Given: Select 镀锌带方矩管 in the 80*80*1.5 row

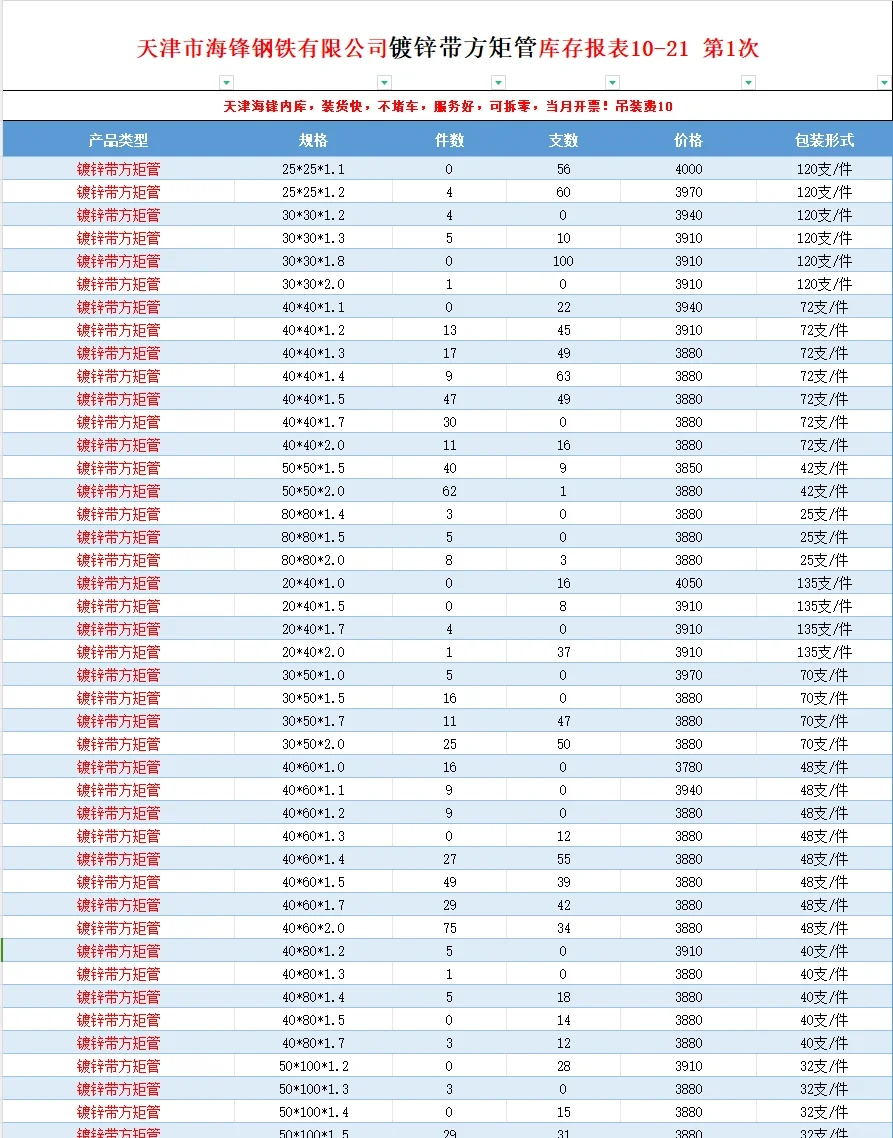Looking at the screenshot, I should click(x=118, y=537).
